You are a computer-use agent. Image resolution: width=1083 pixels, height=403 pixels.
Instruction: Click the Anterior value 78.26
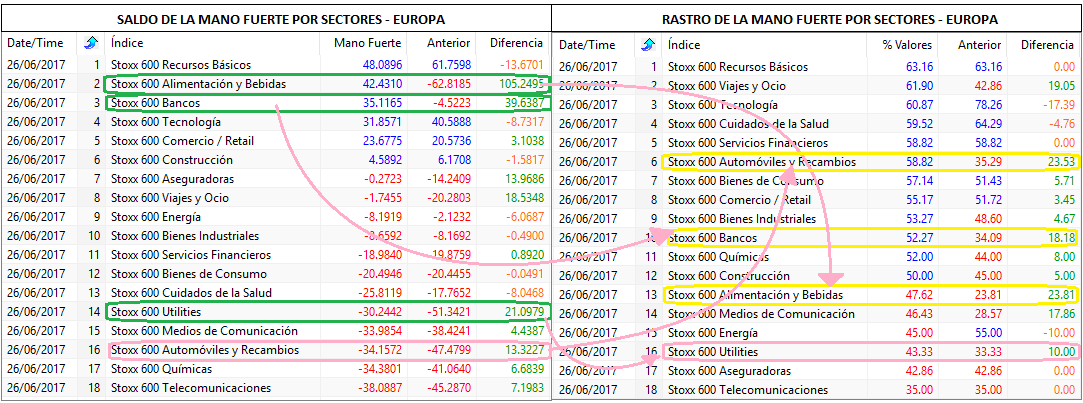[987, 105]
